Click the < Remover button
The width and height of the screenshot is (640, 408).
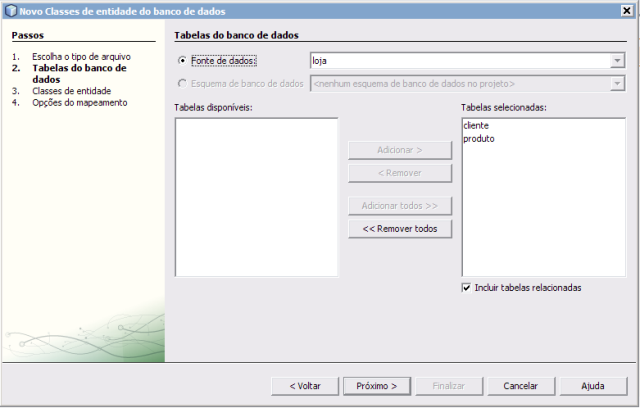tap(399, 173)
